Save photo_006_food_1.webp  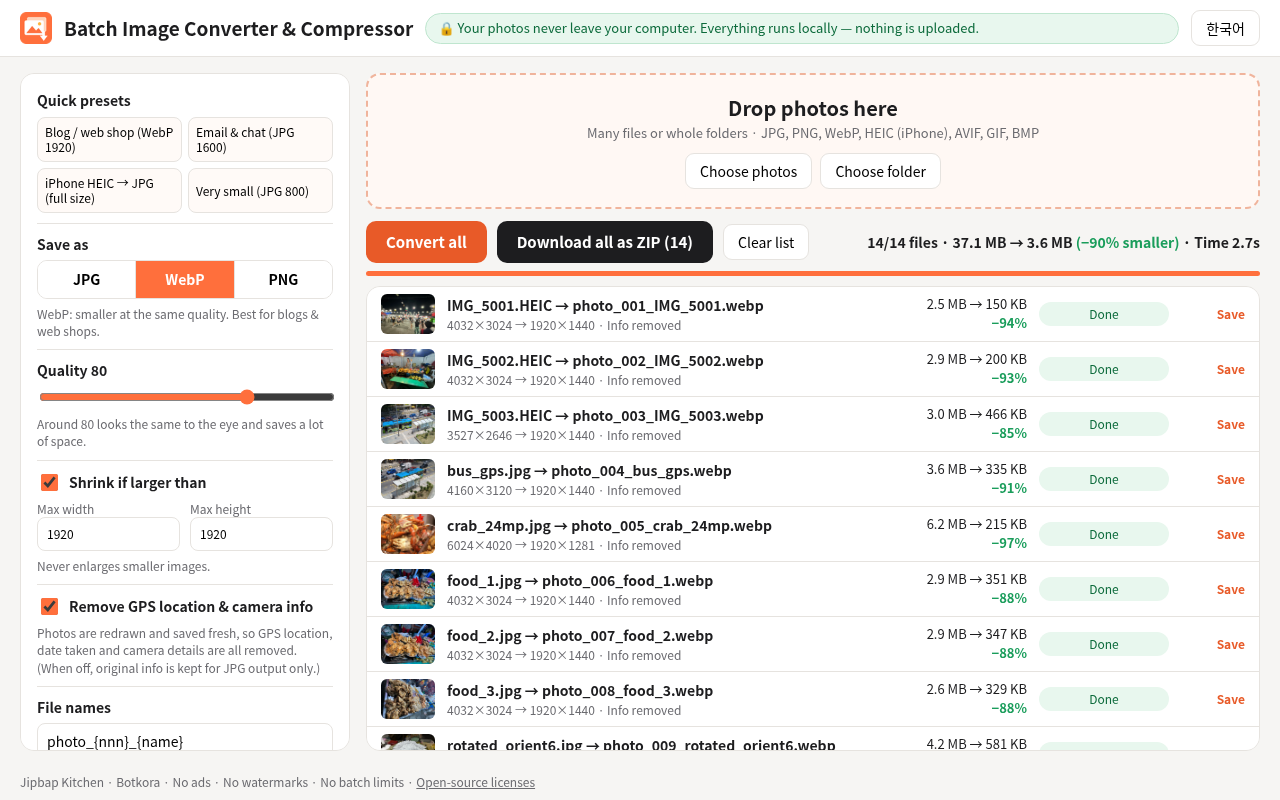coord(1230,589)
